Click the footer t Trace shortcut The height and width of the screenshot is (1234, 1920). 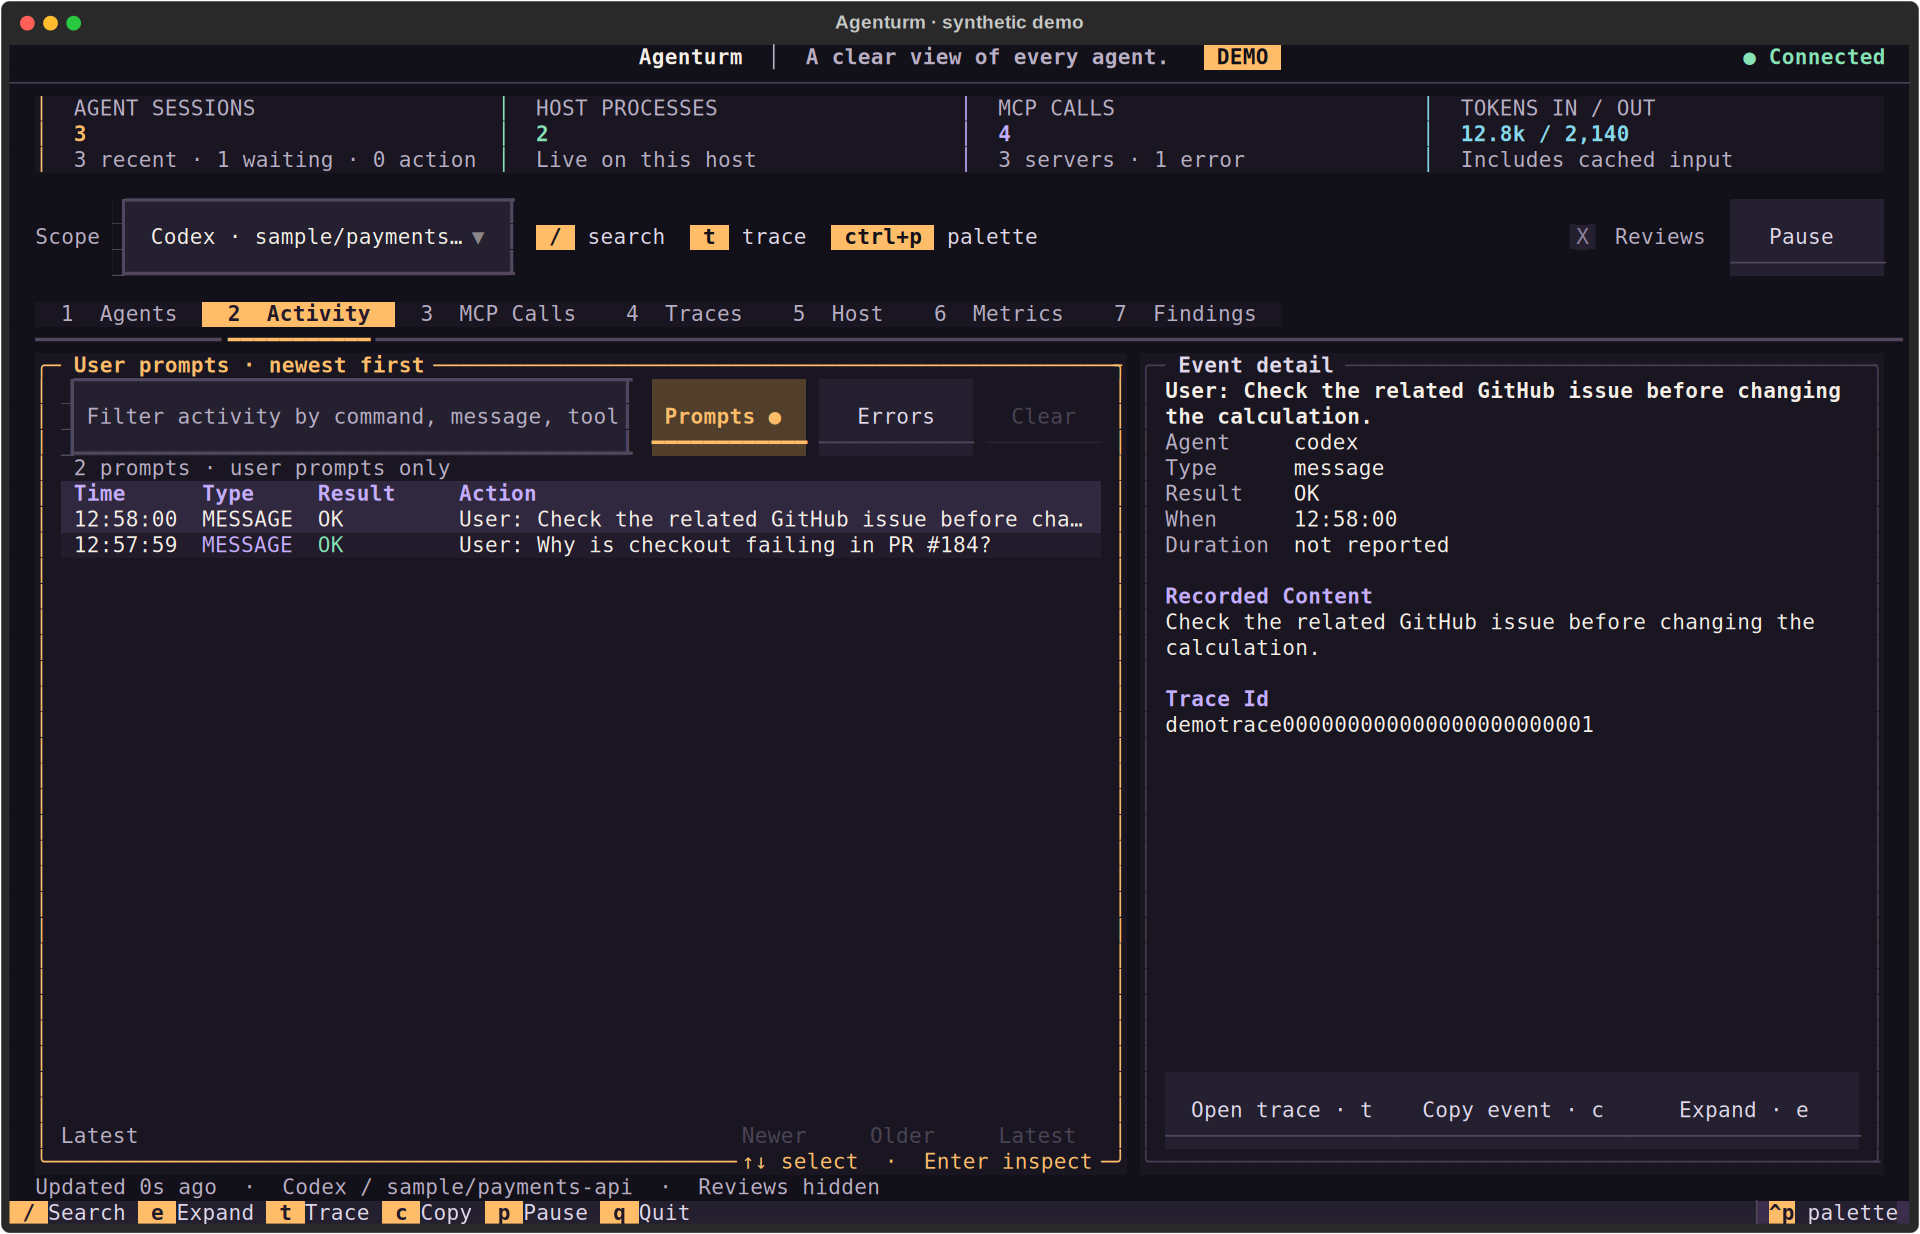pyautogui.click(x=318, y=1213)
